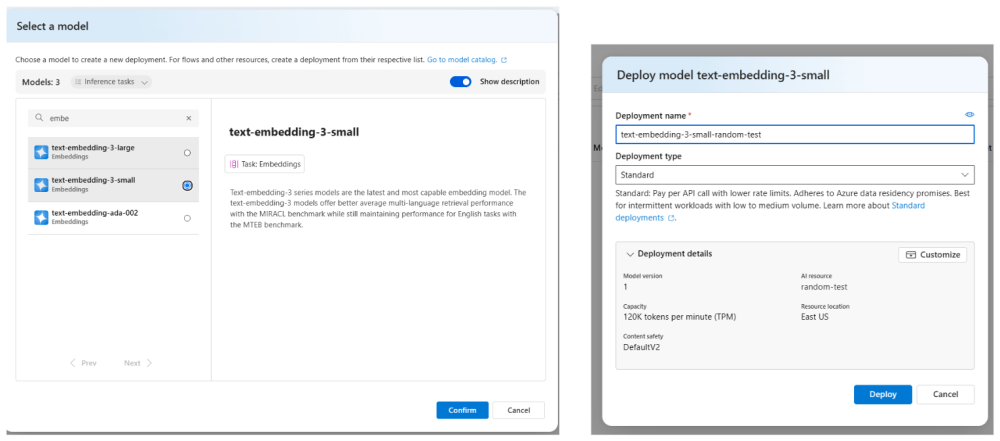Confirm the selected model
Screen dimensions: 1000x441
[462, 410]
